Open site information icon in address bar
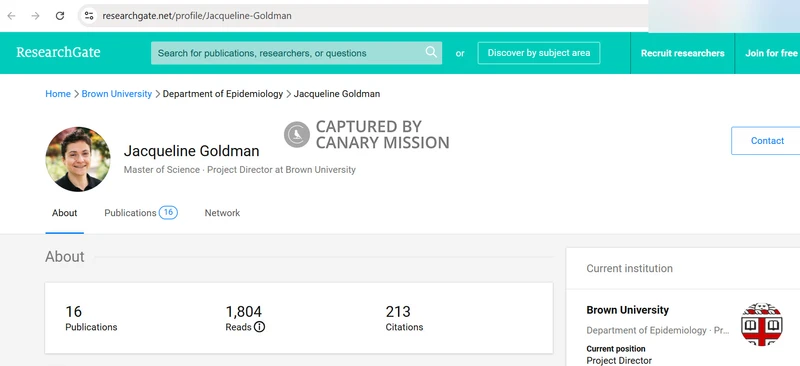 click(89, 16)
